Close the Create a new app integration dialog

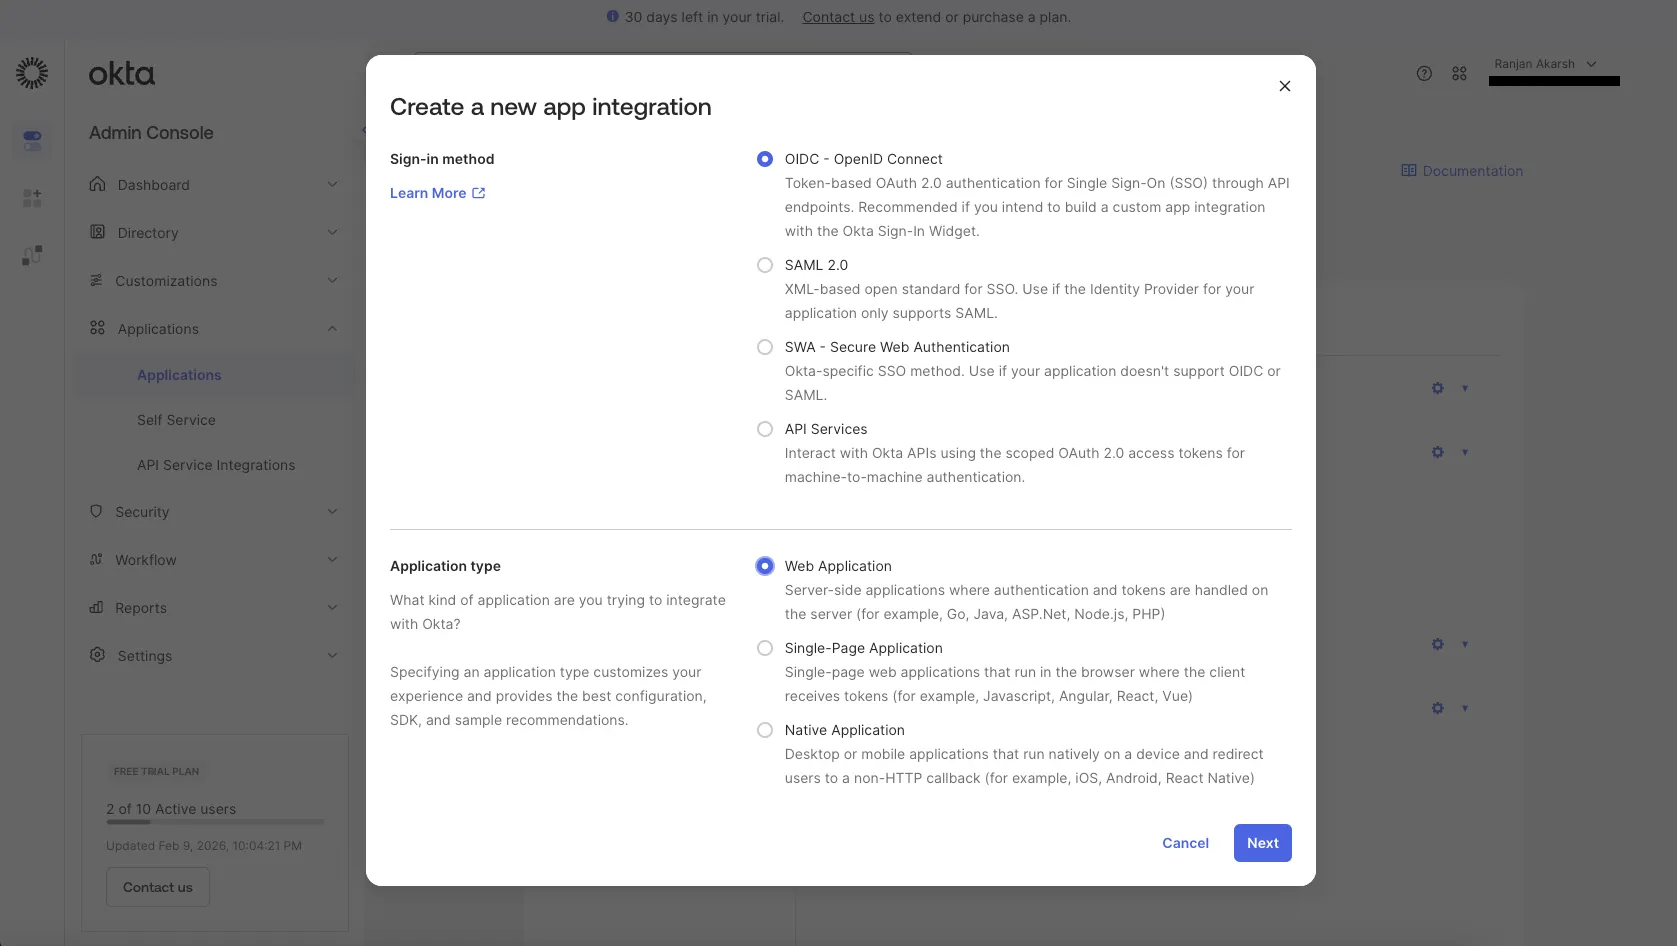click(x=1285, y=86)
